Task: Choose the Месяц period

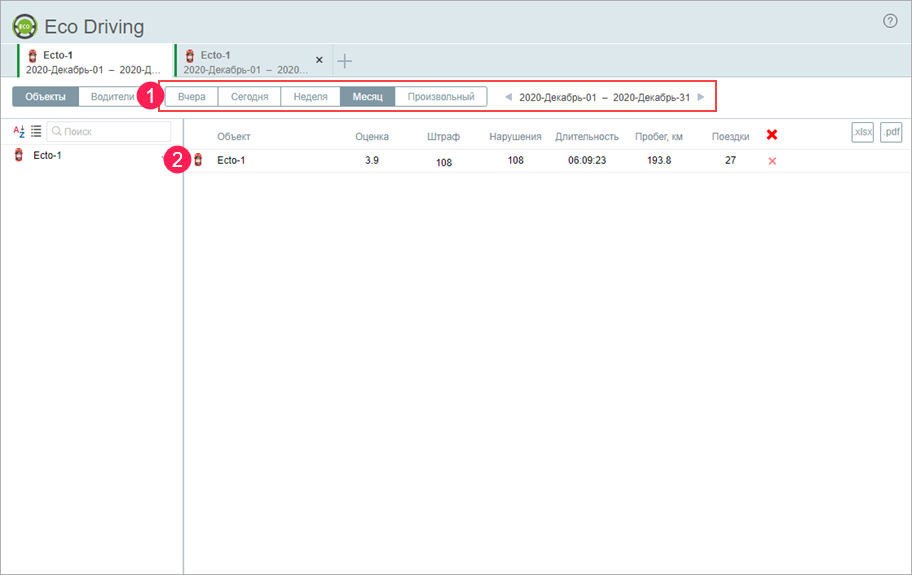Action: (x=368, y=97)
